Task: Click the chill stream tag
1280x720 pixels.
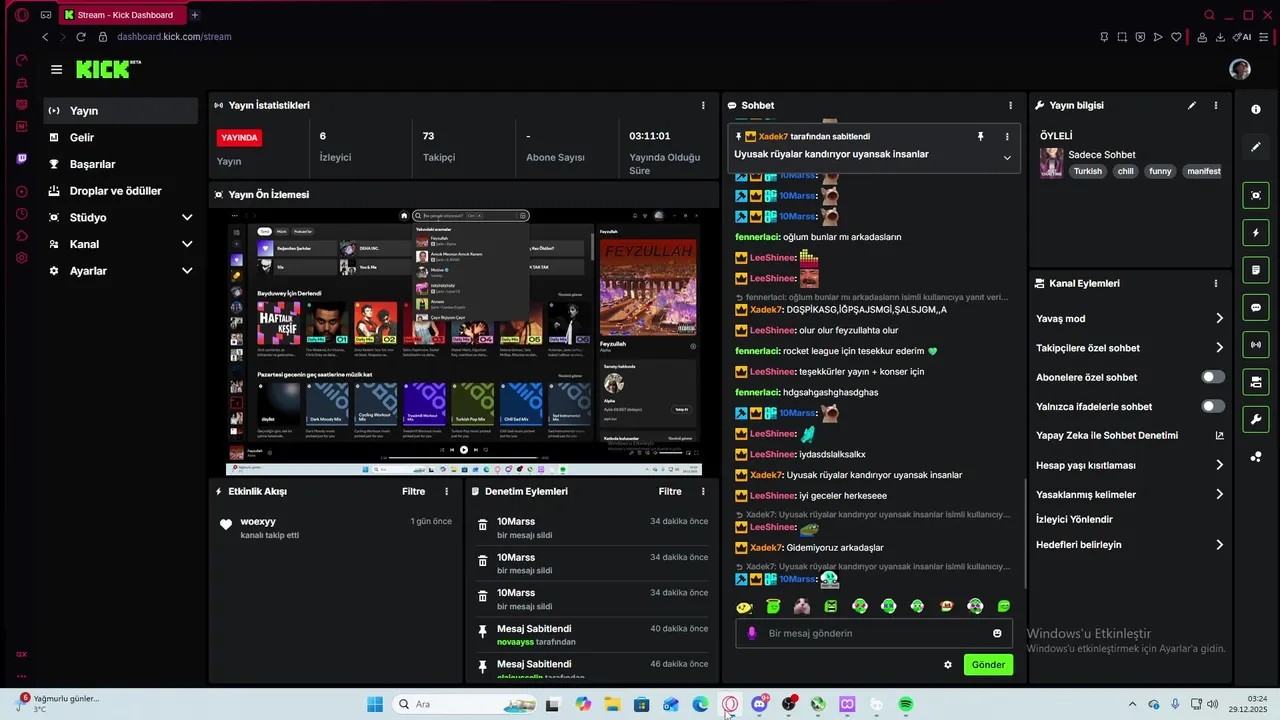Action: (1125, 171)
